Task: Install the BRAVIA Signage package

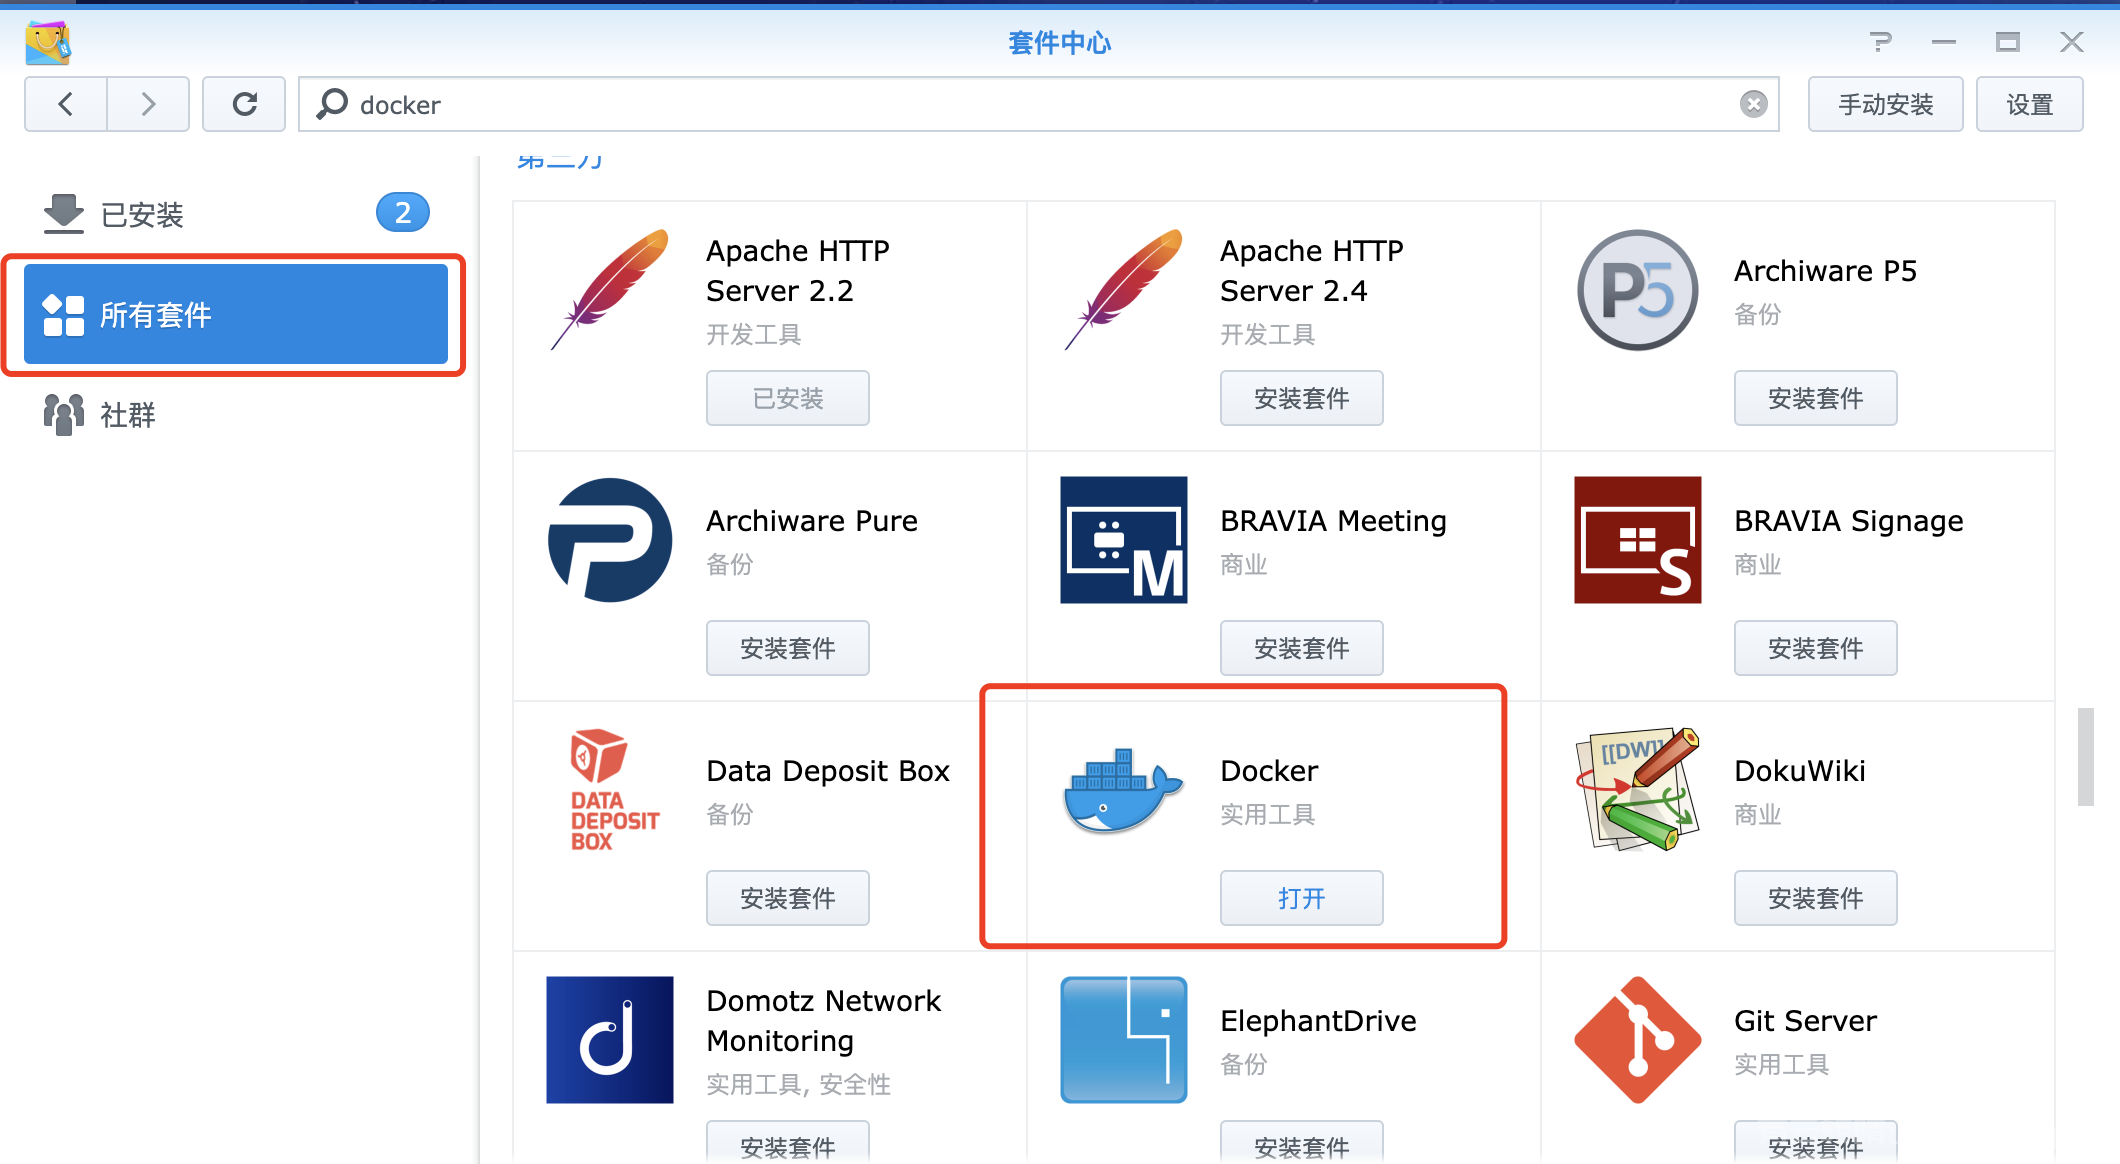Action: click(x=1816, y=648)
